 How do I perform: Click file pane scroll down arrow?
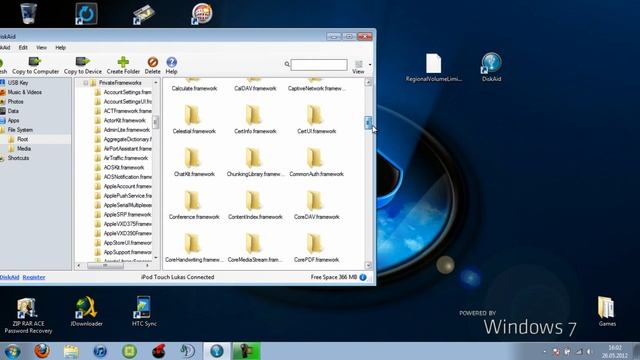point(368,265)
